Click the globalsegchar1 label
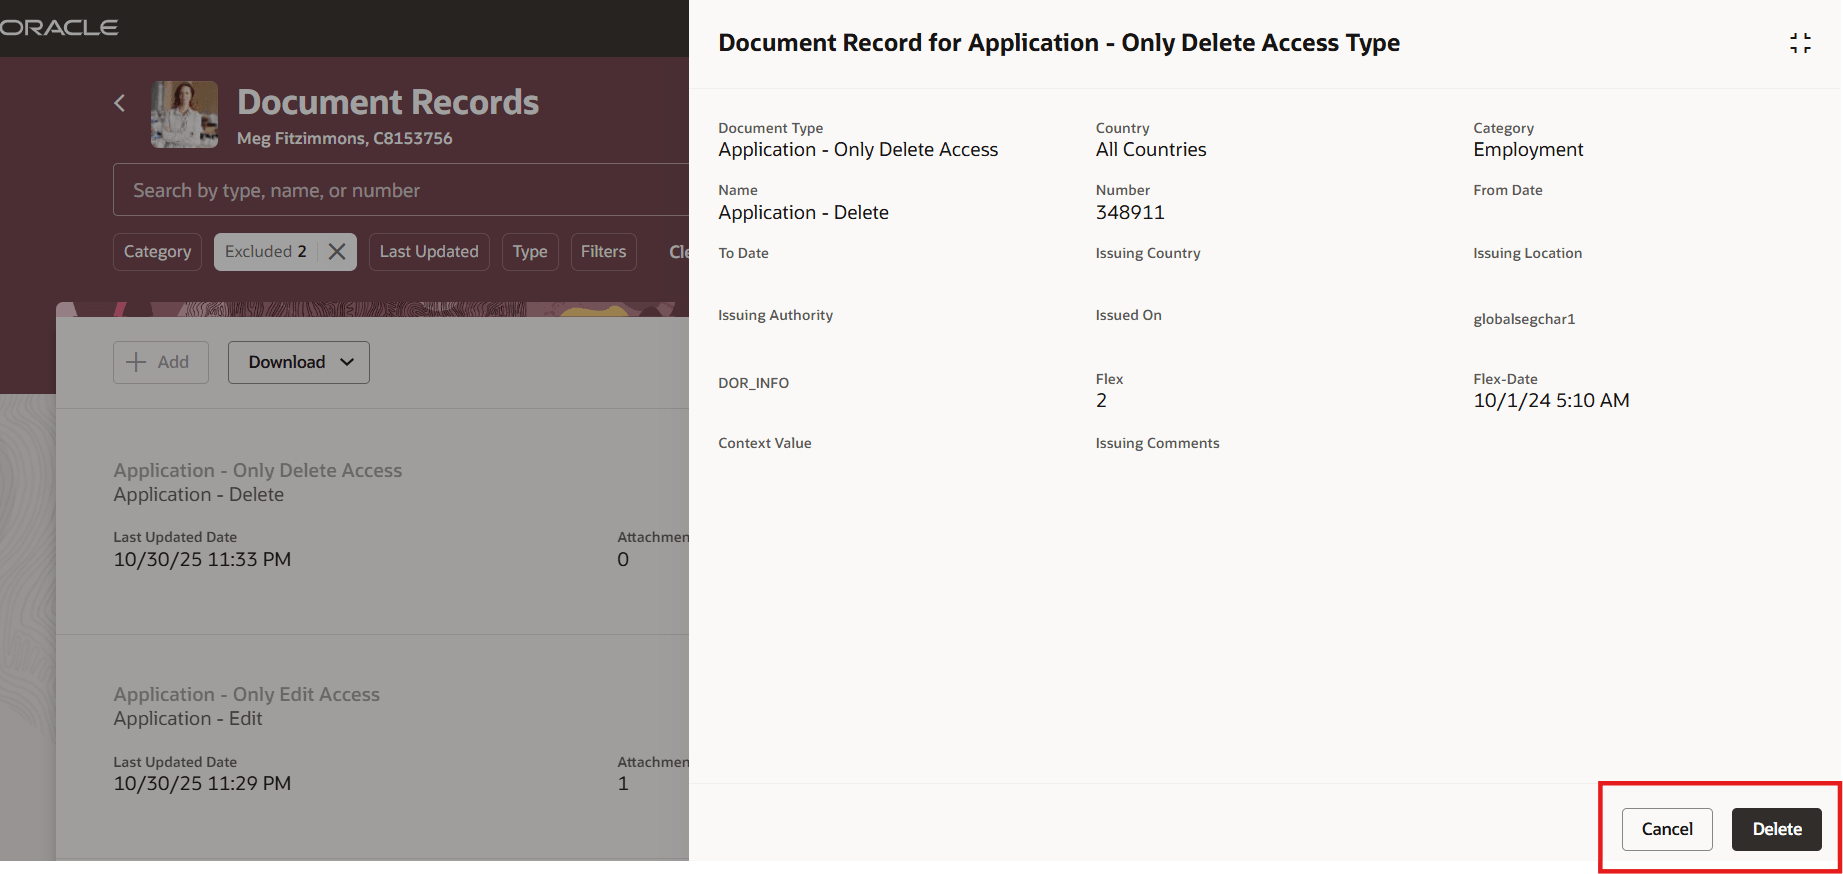The image size is (1843, 874). pos(1524,319)
